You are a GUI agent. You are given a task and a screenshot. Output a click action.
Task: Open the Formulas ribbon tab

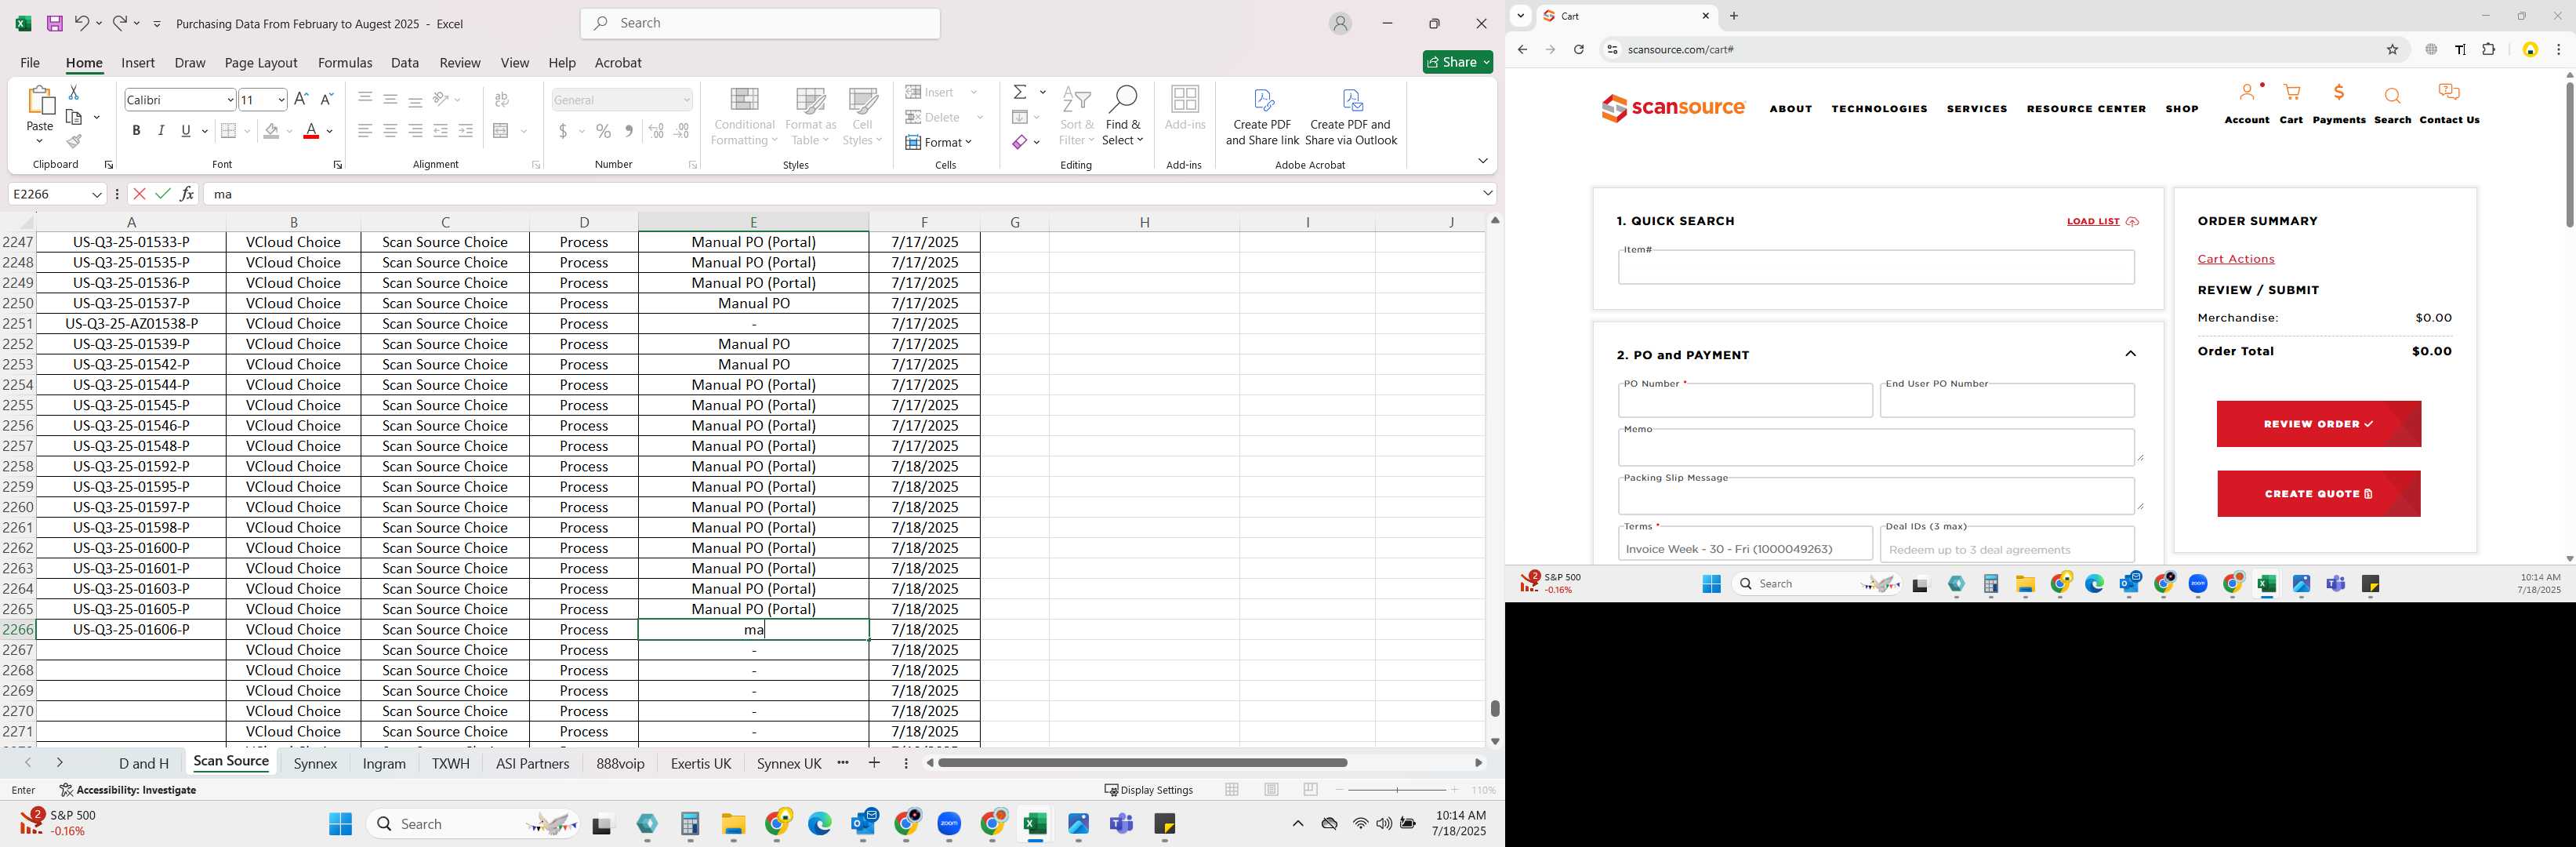[345, 62]
